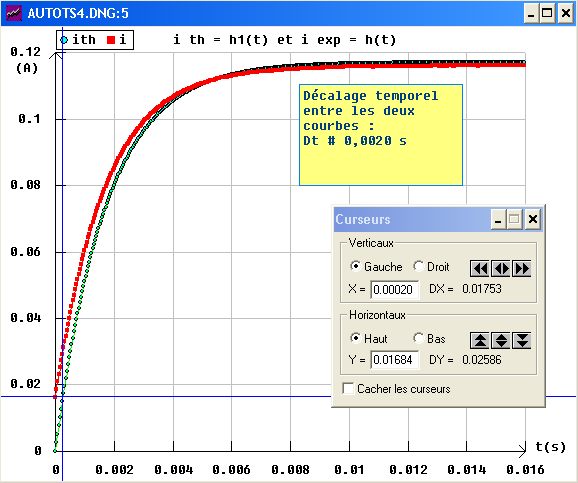Click the ith legend marker
Viewport: 578px width, 483px height.
tap(64, 40)
